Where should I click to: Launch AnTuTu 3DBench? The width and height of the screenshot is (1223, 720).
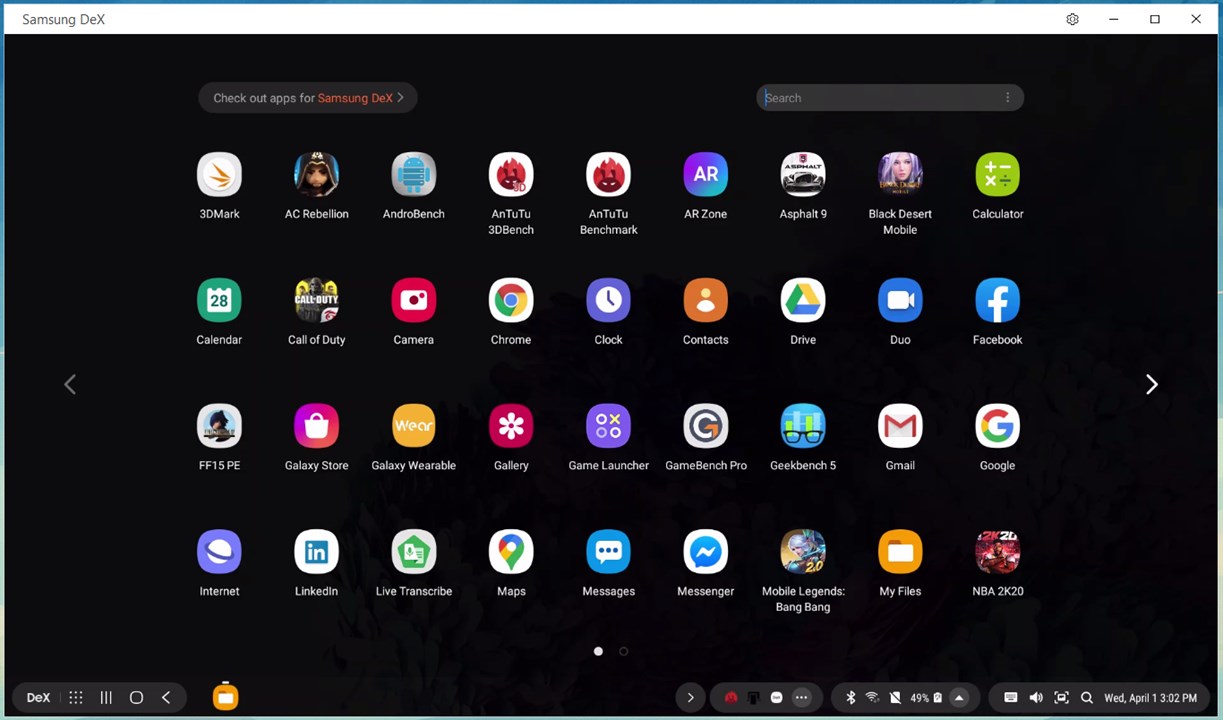(x=511, y=175)
